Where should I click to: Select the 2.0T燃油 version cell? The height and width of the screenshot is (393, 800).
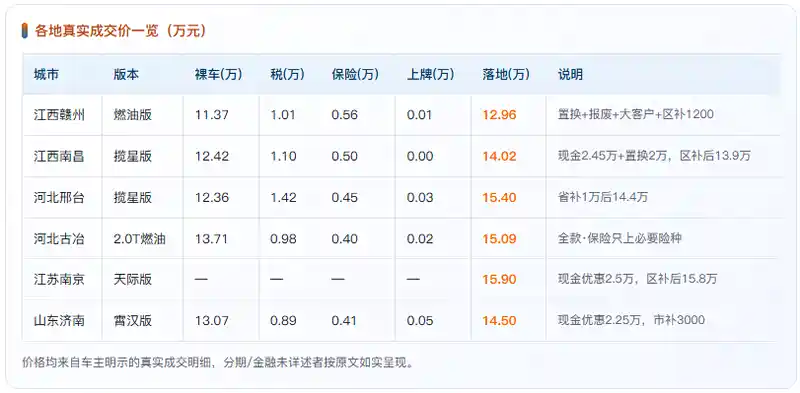[139, 238]
